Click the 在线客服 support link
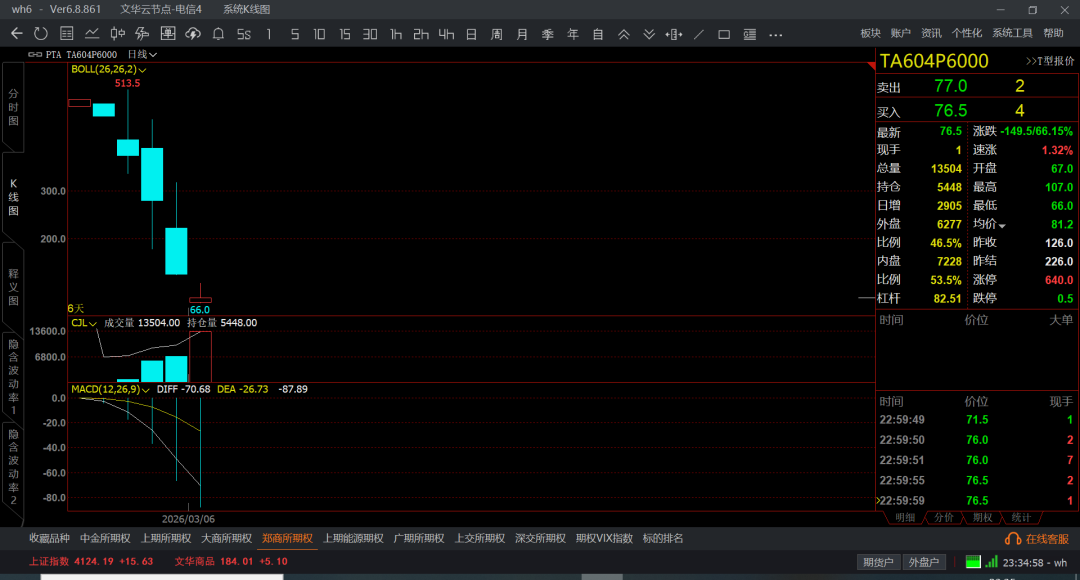Viewport: 1080px width, 580px height. click(1037, 539)
